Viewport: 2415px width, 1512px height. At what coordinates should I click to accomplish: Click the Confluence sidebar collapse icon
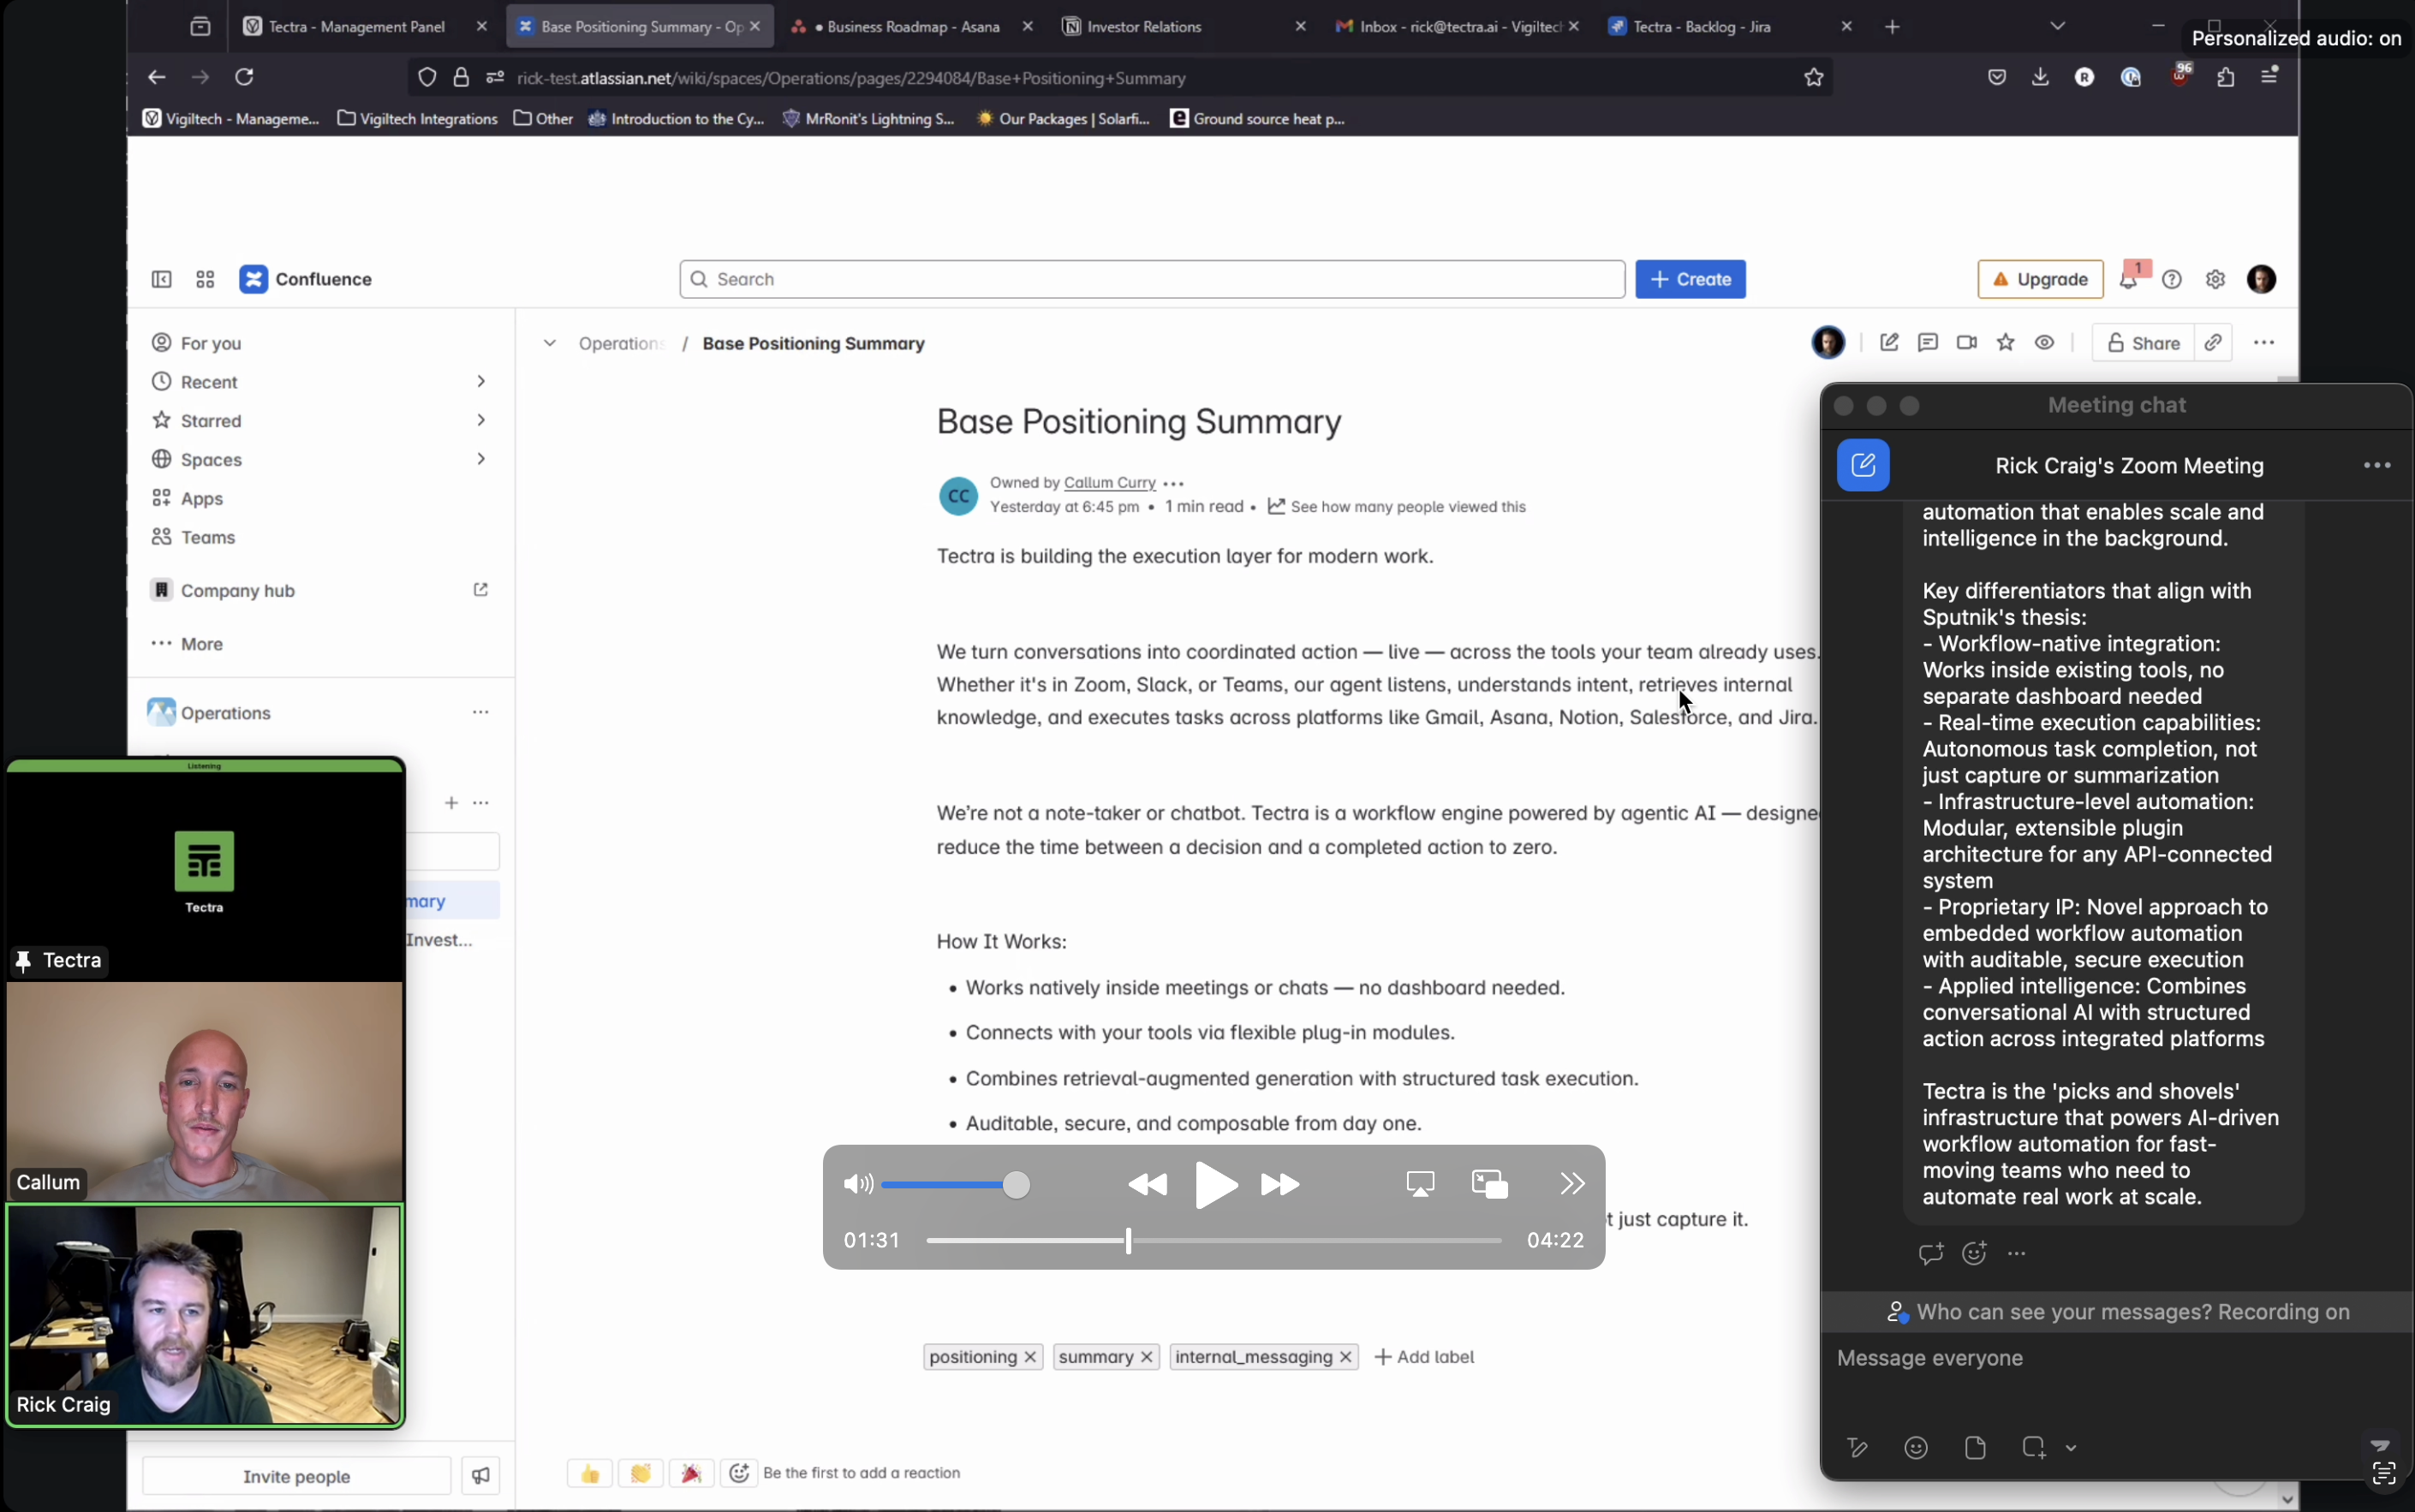click(x=161, y=280)
